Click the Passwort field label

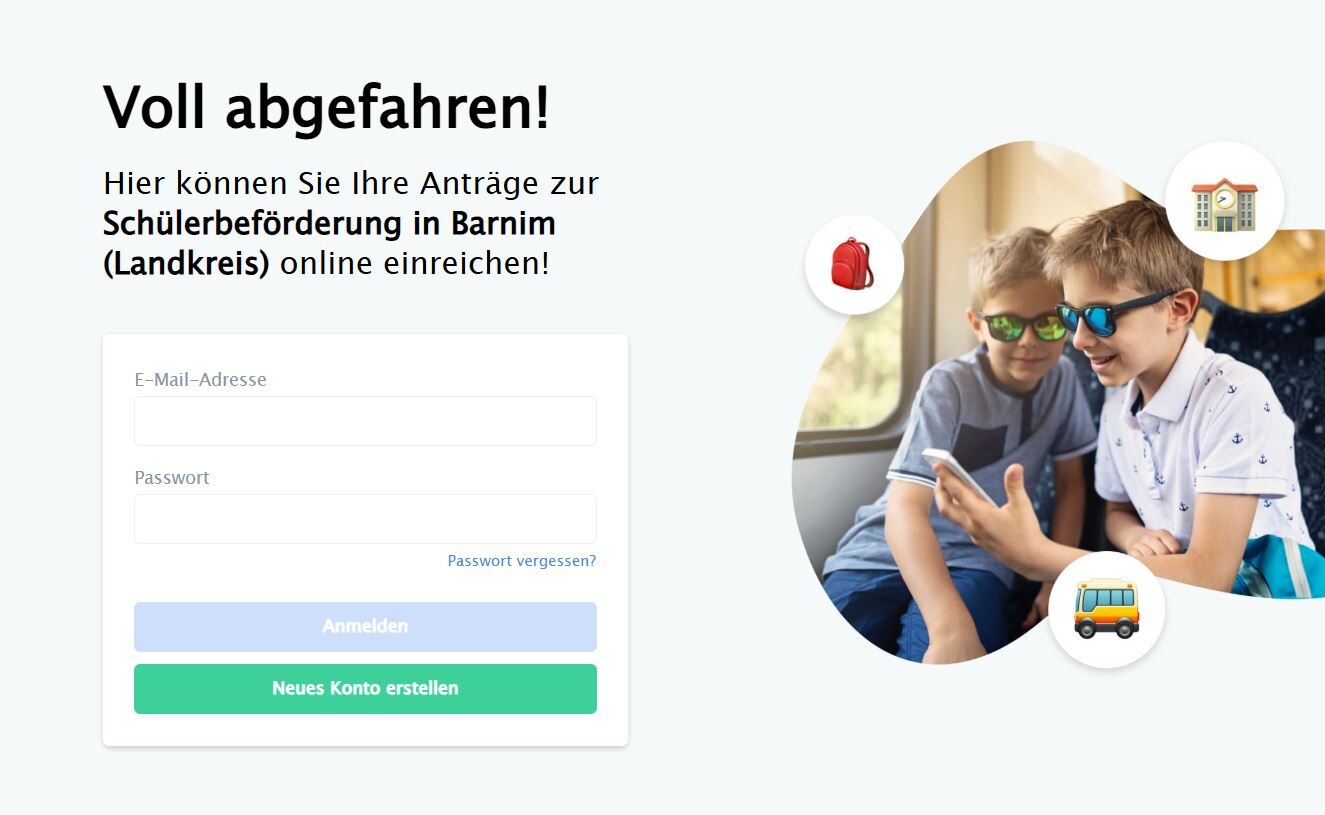[x=172, y=478]
